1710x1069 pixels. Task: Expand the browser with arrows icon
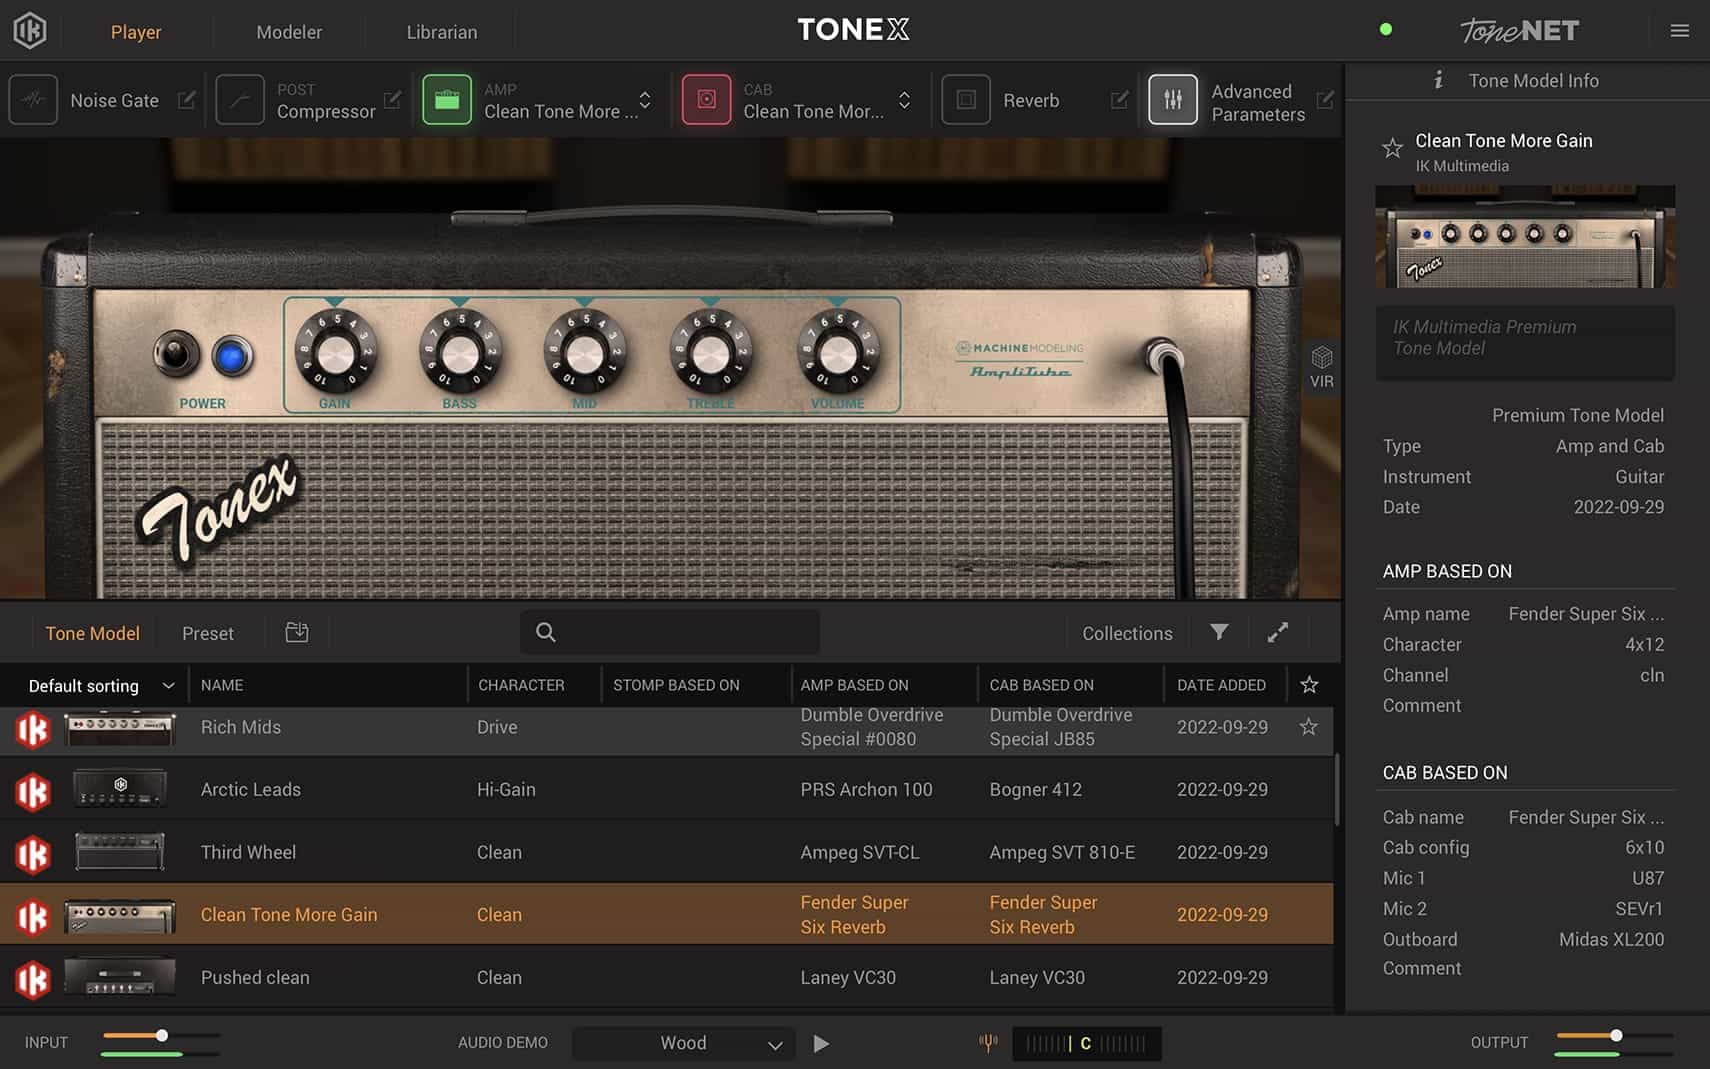[1278, 632]
